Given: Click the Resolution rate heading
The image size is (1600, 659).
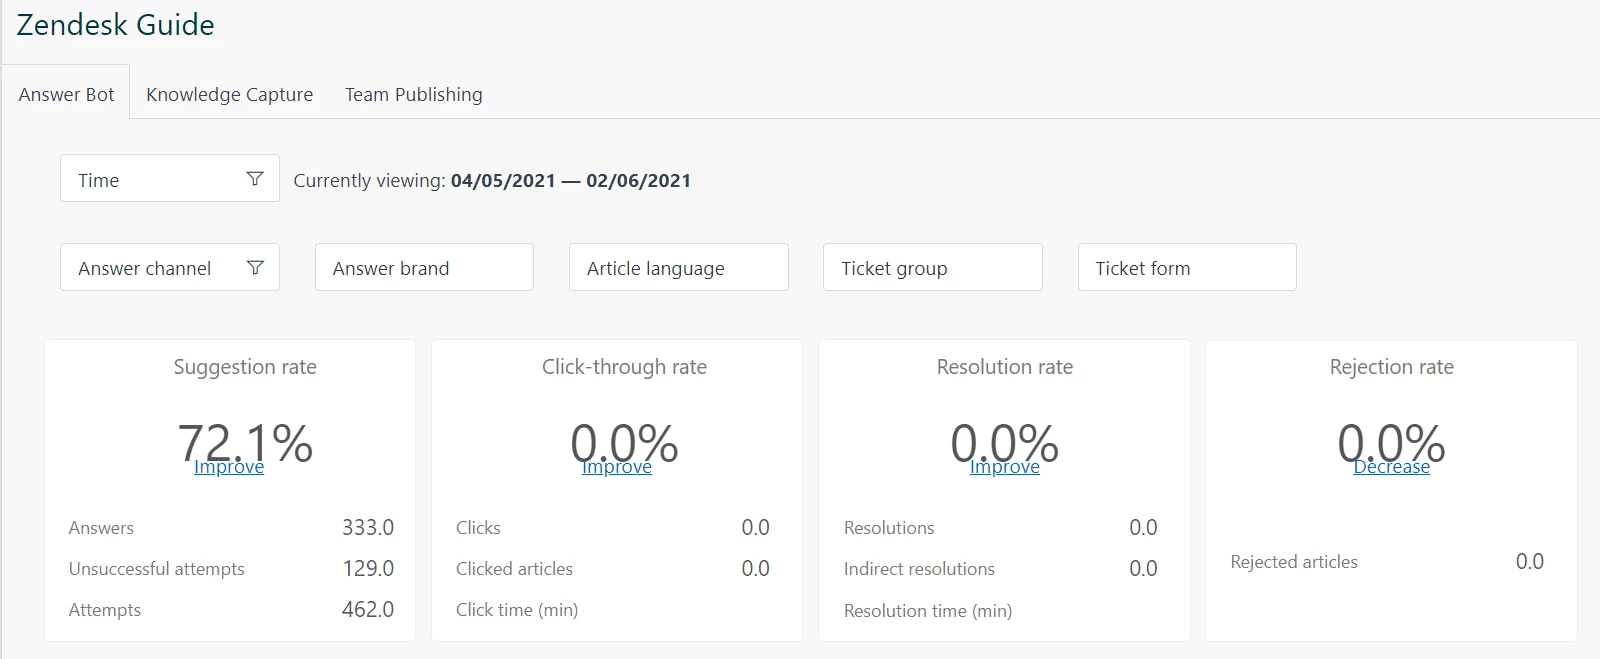Looking at the screenshot, I should tap(1005, 367).
